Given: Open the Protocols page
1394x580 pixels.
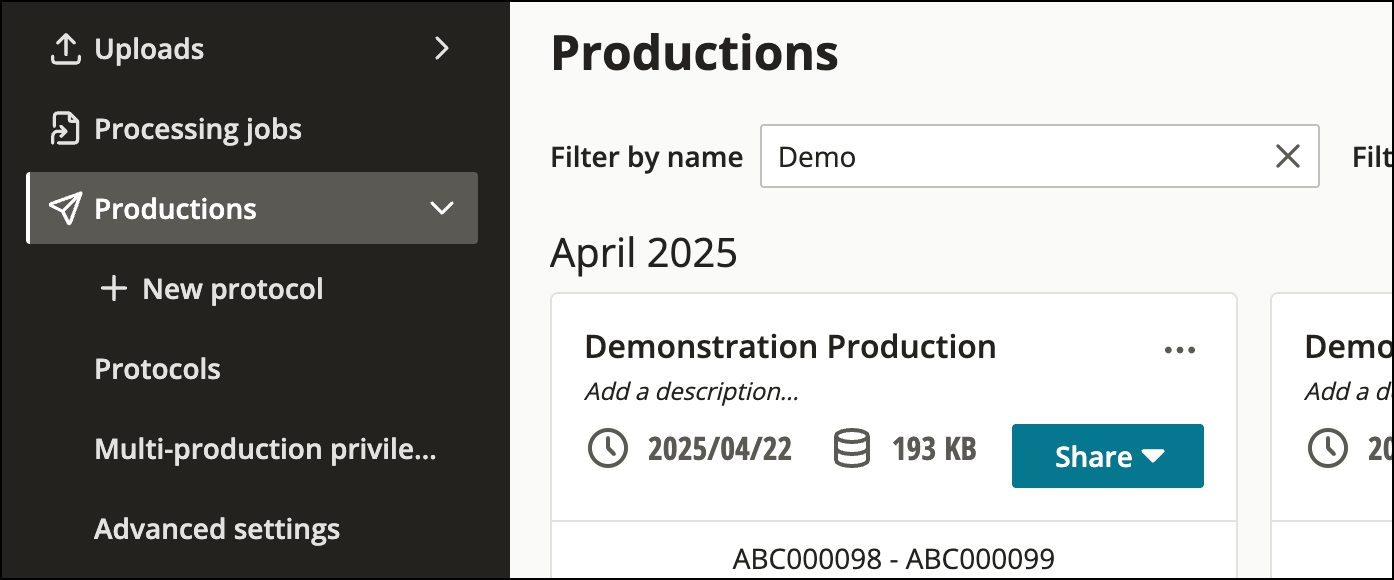Looking at the screenshot, I should [x=158, y=369].
